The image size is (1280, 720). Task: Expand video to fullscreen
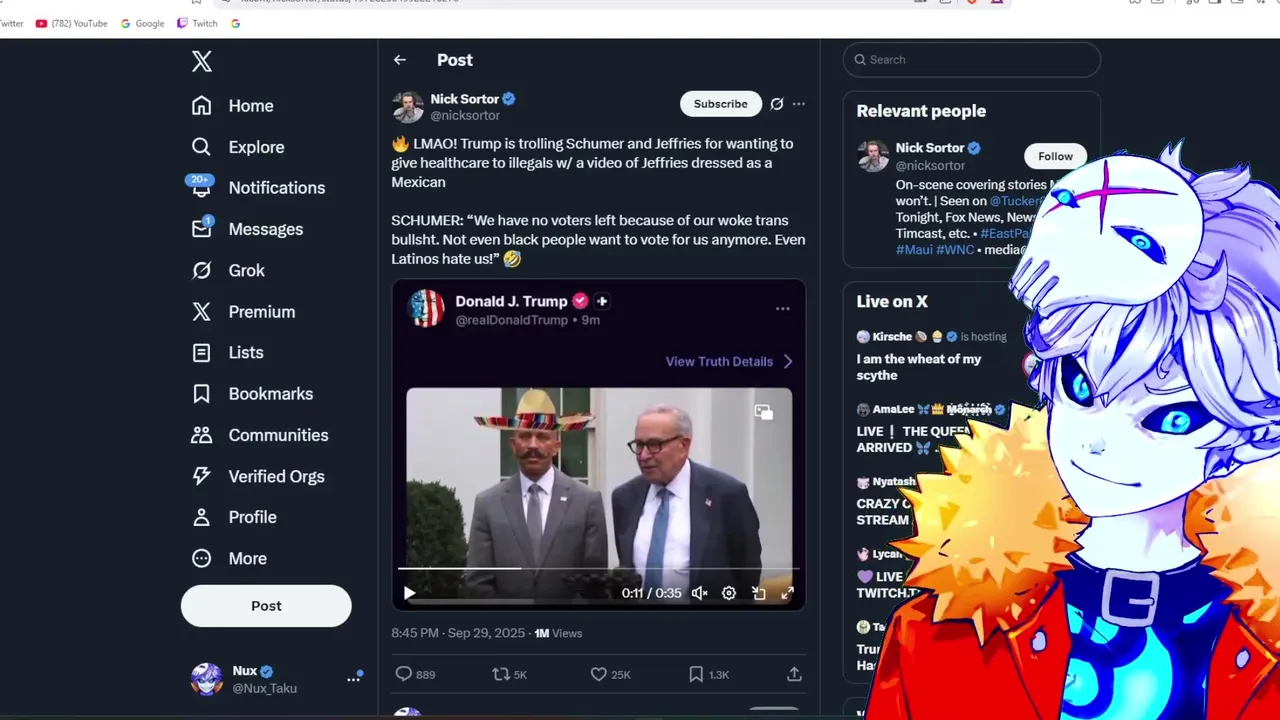click(788, 593)
